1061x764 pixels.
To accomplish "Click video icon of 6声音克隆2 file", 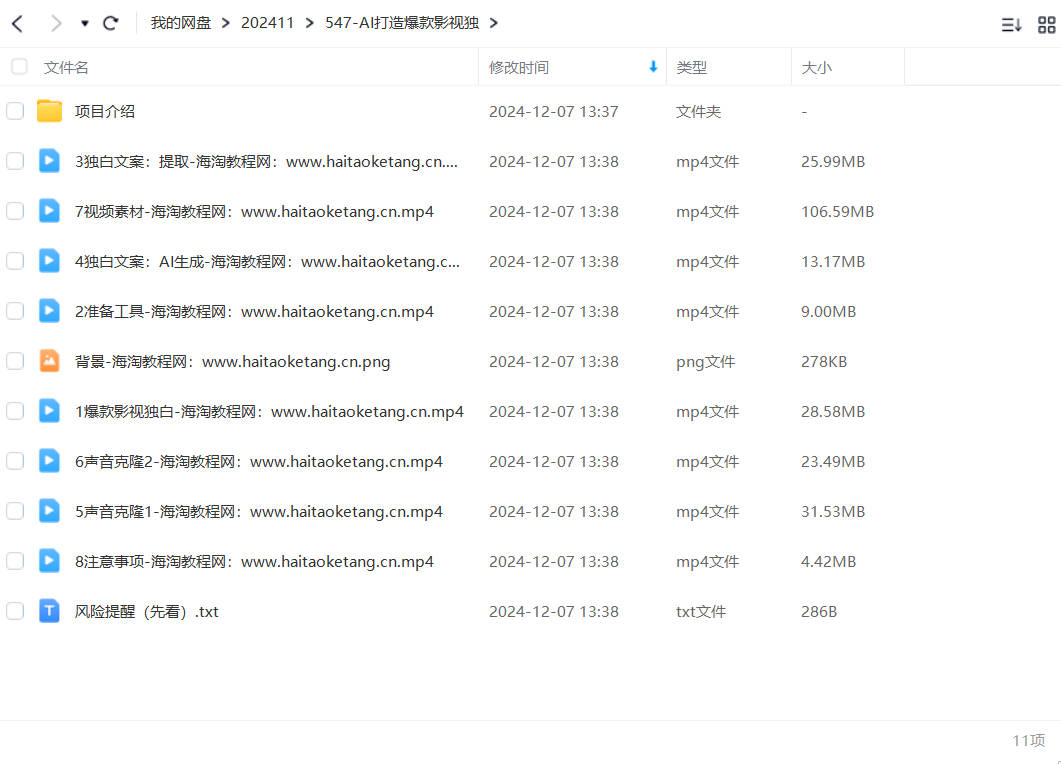I will tap(49, 461).
